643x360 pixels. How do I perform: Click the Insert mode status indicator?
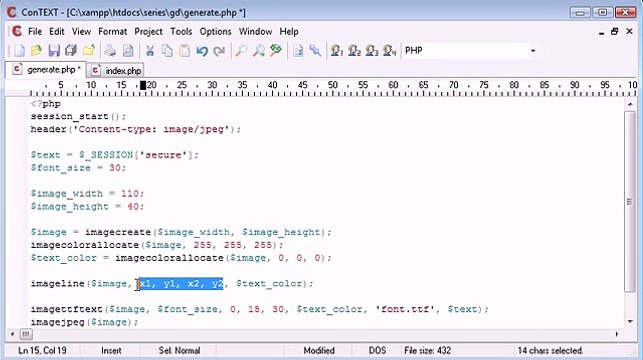[111, 351]
